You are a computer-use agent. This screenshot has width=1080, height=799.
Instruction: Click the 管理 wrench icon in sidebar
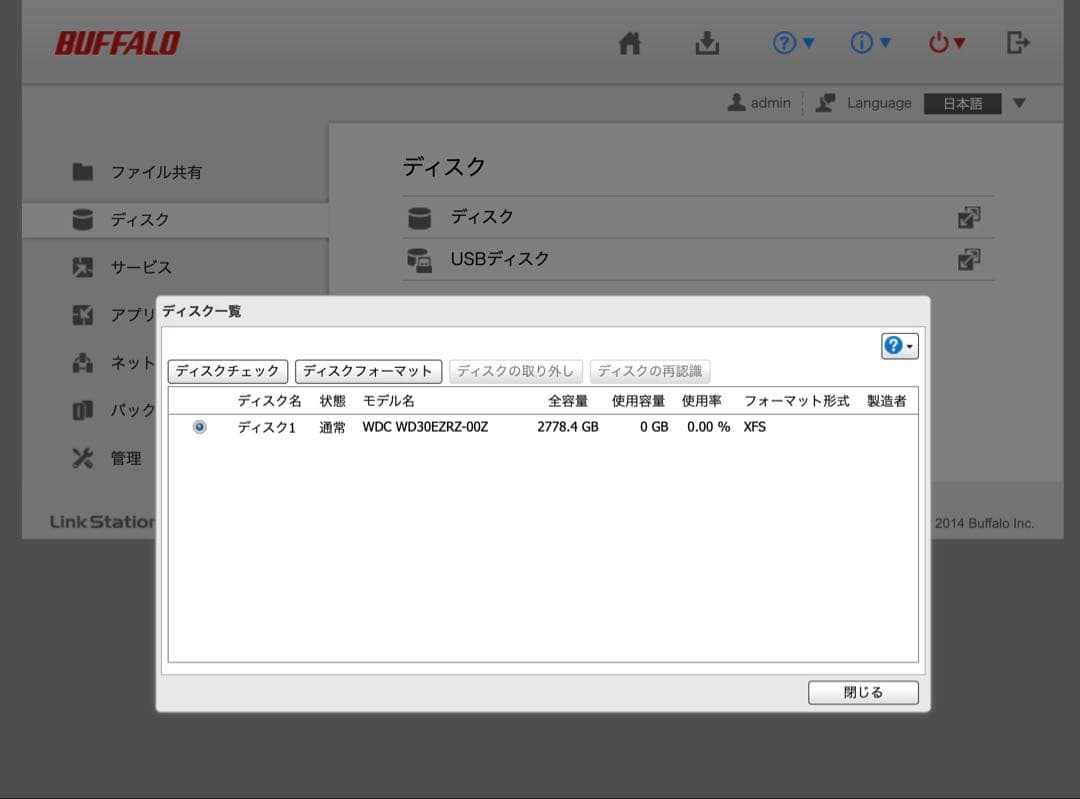click(x=82, y=458)
